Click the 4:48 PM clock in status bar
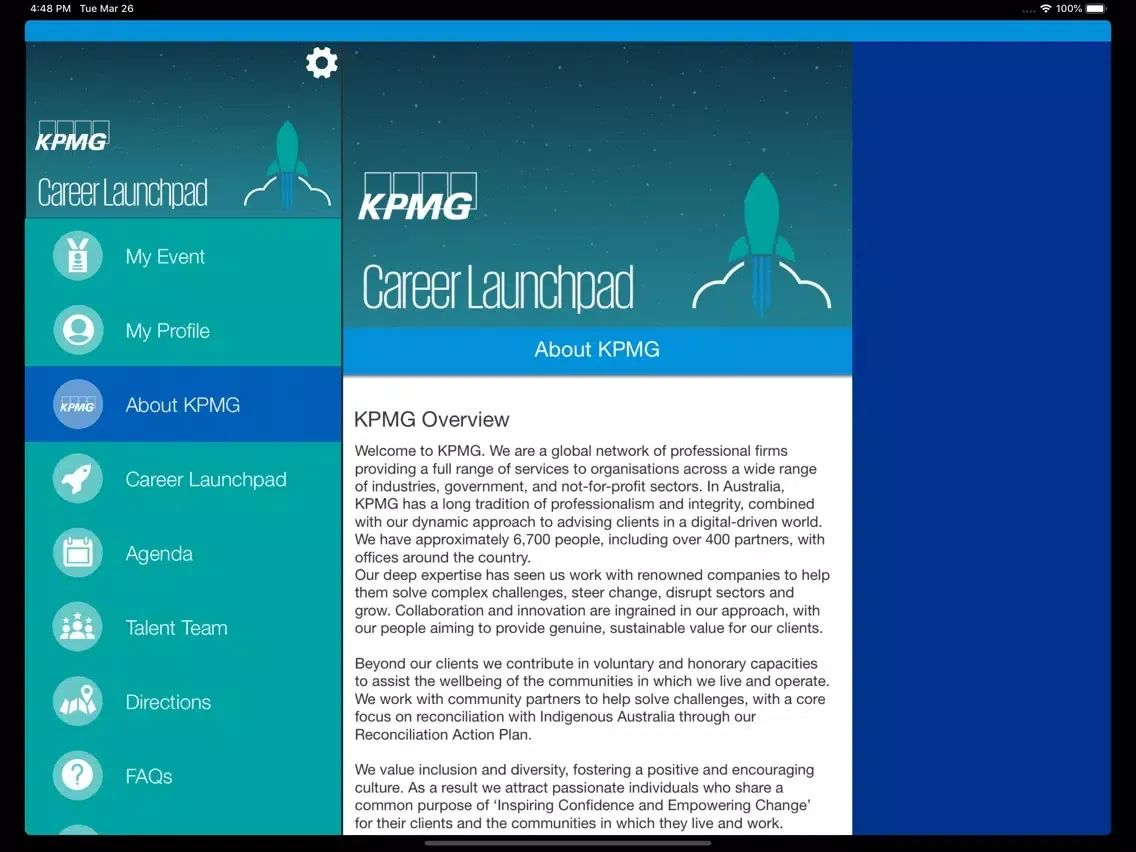The width and height of the screenshot is (1136, 852). (51, 9)
